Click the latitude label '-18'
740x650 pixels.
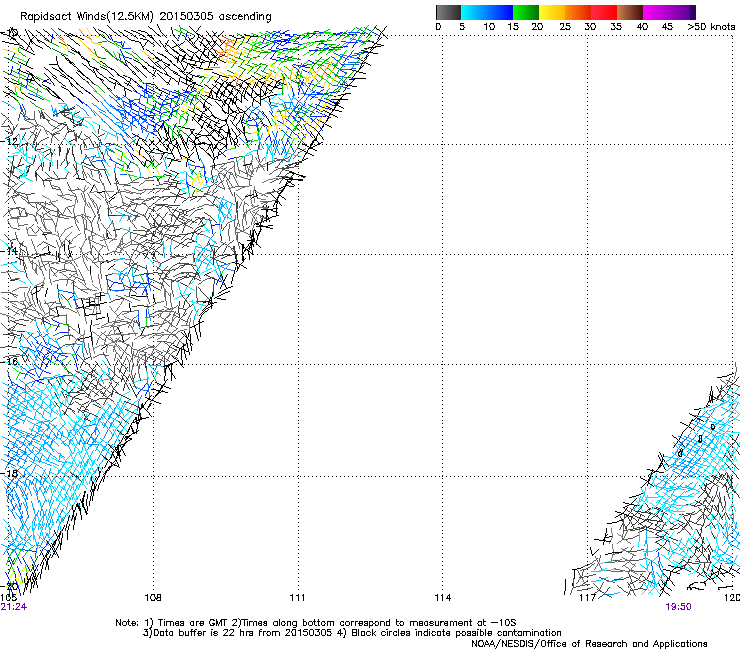[x=11, y=473]
